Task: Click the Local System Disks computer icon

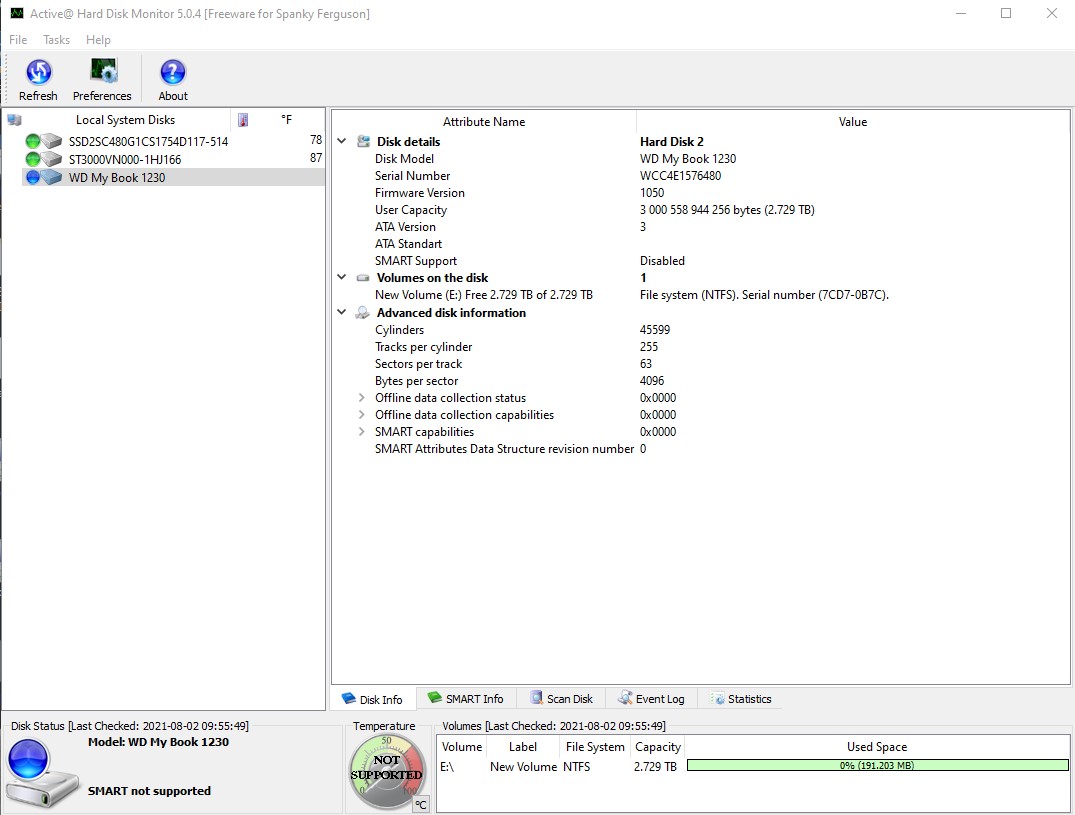Action: tap(14, 120)
